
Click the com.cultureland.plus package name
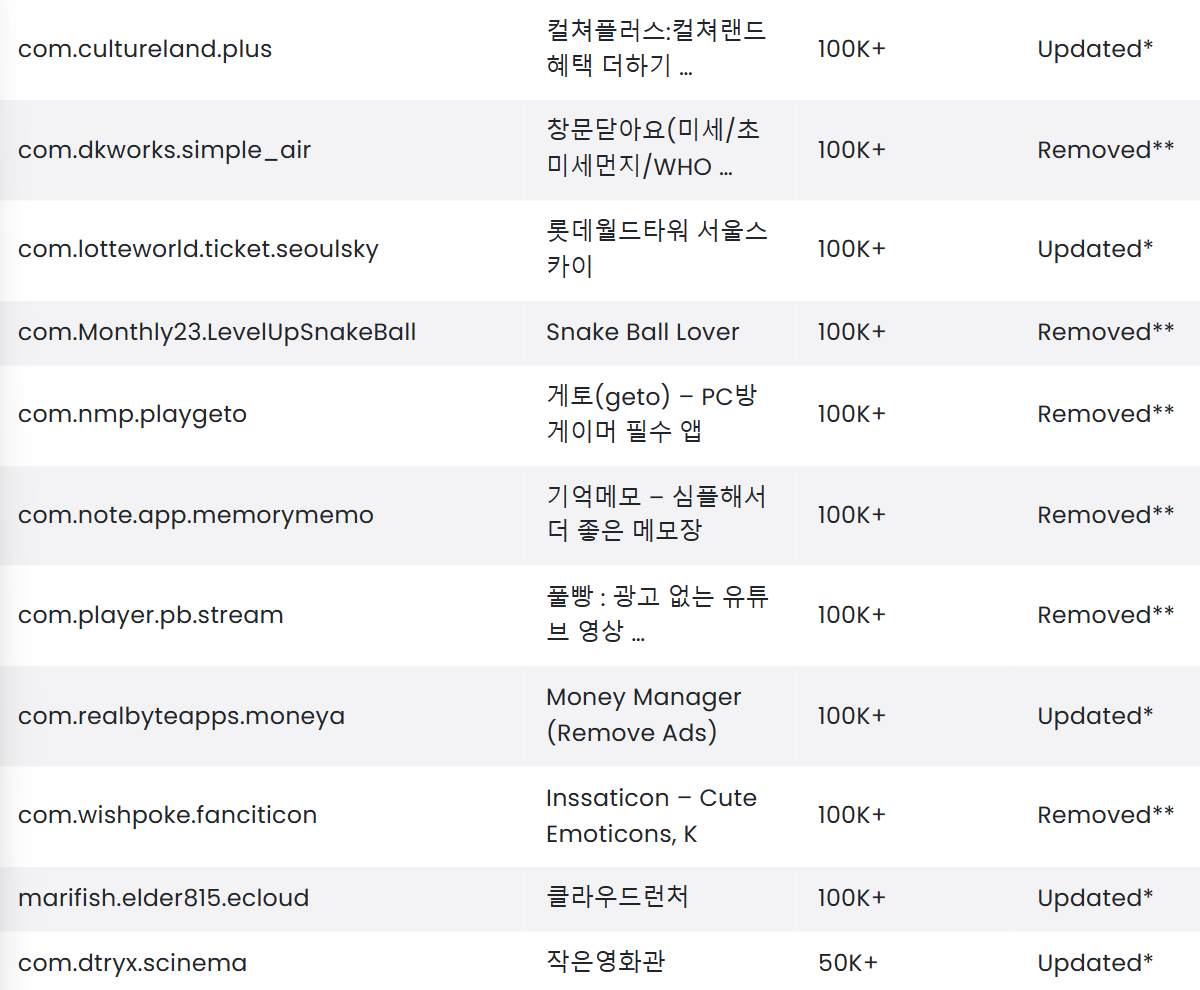(x=145, y=49)
